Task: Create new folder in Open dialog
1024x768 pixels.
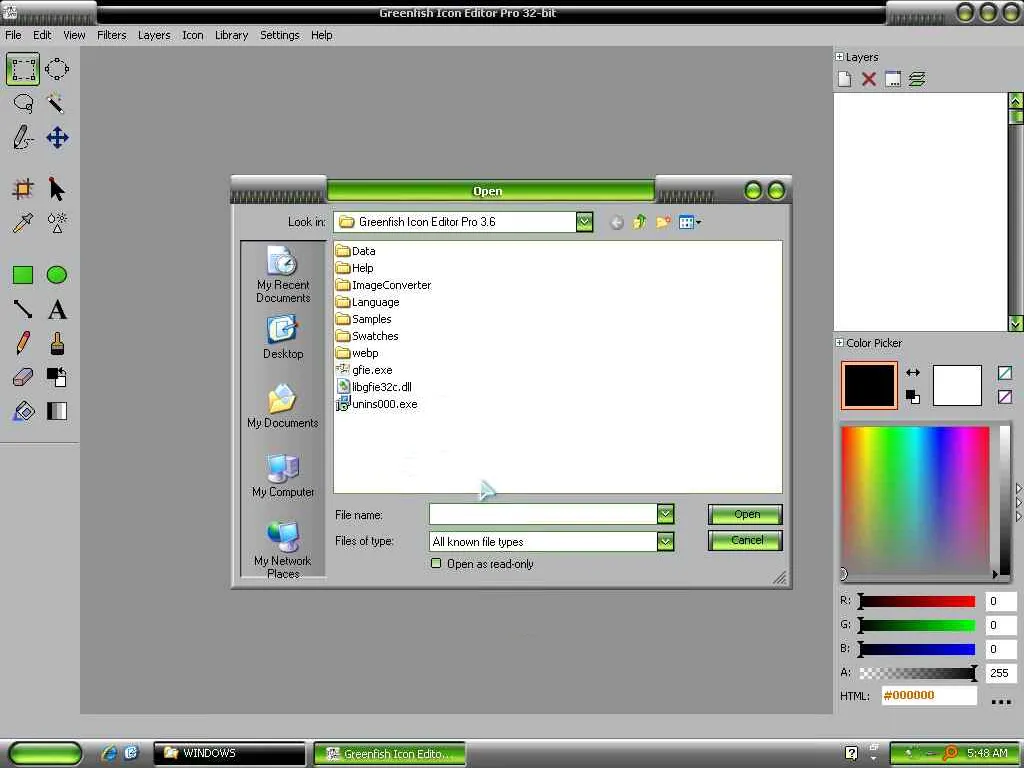Action: click(663, 223)
